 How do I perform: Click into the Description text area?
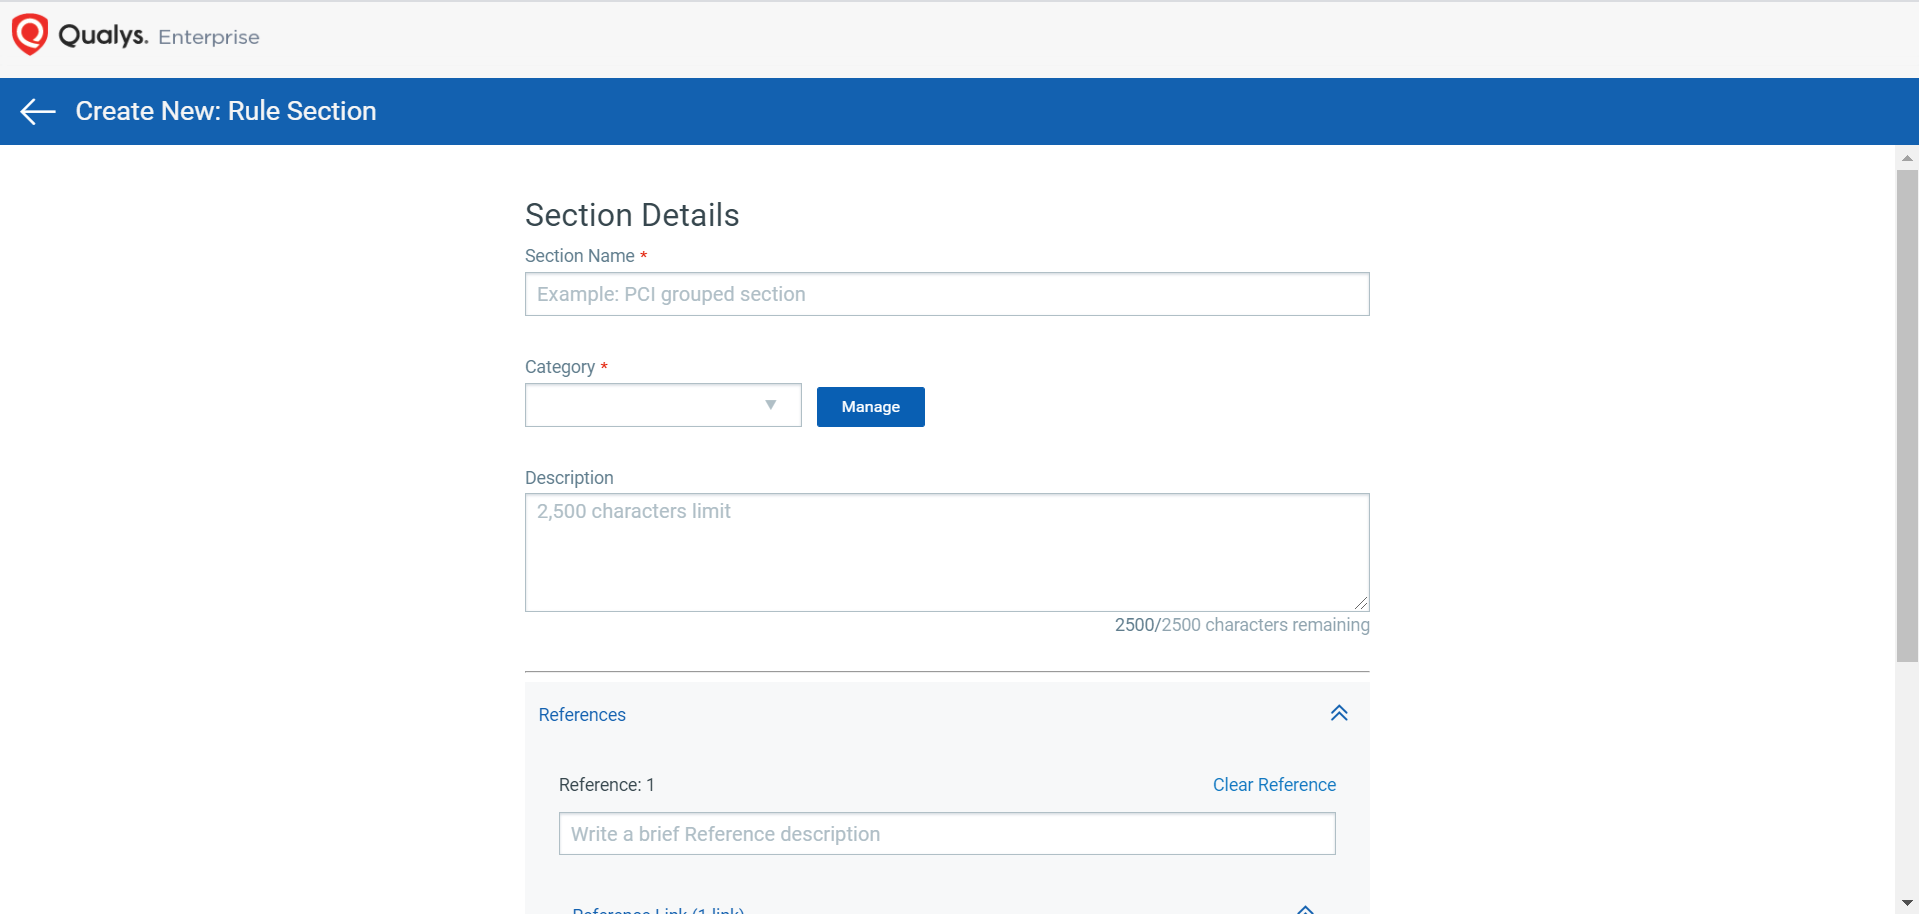pos(946,552)
